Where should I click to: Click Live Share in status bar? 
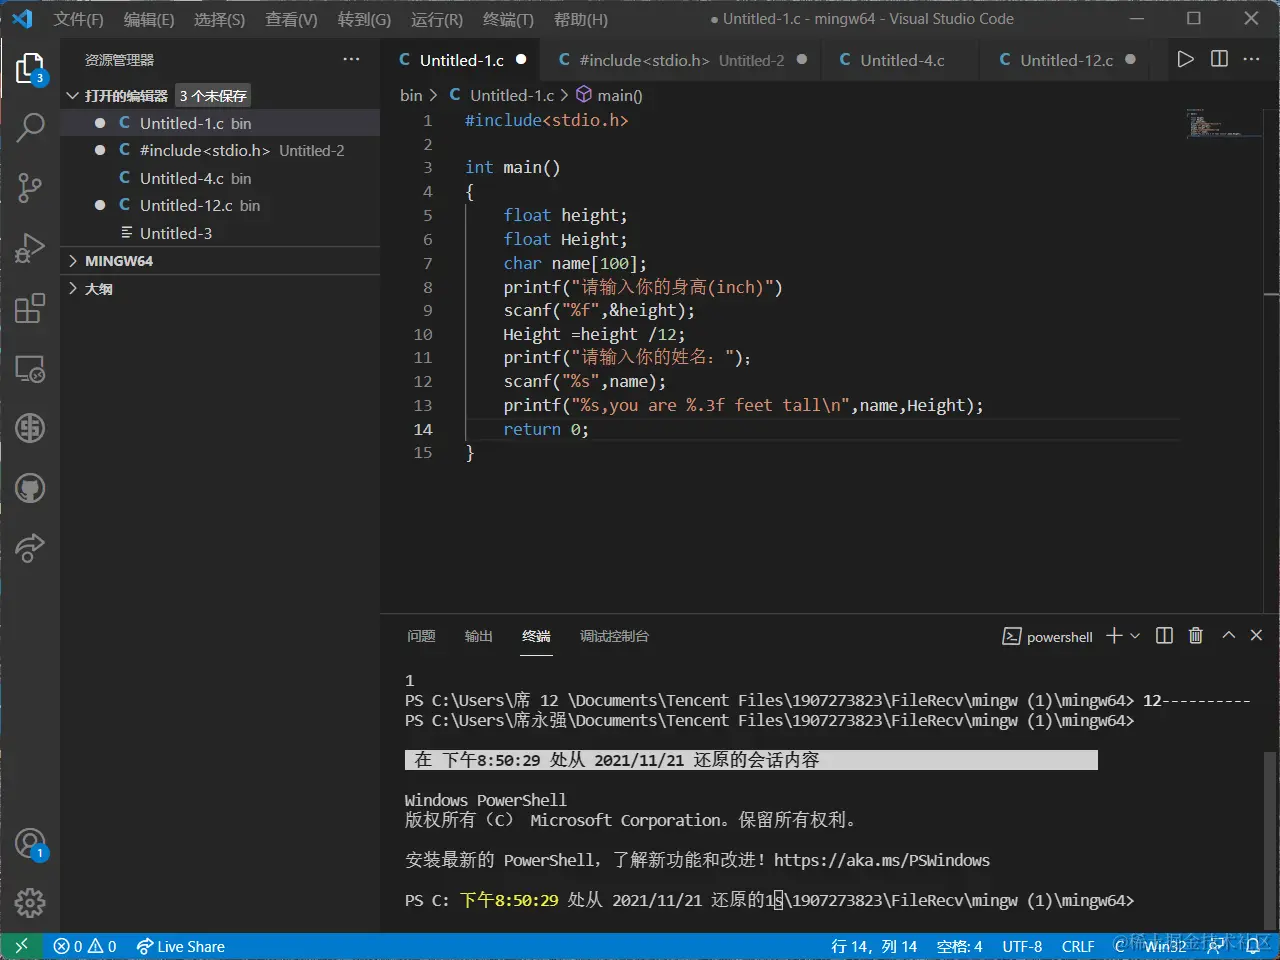pos(181,946)
